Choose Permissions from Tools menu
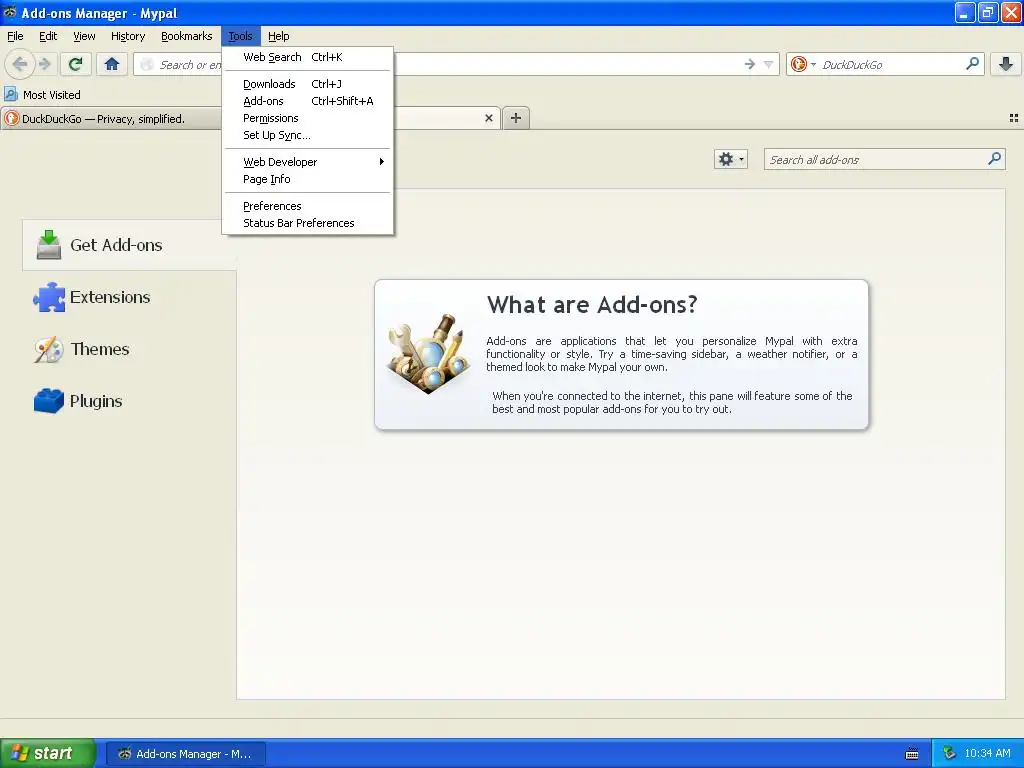This screenshot has width=1024, height=768. point(308,118)
